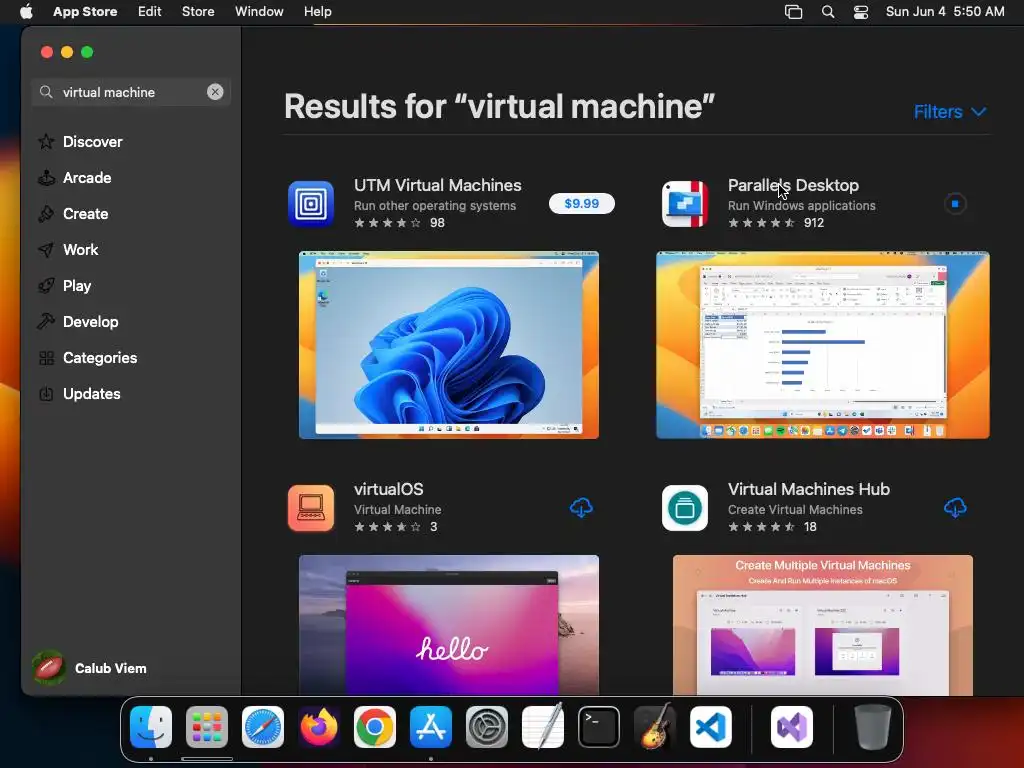This screenshot has height=768, width=1024.
Task: Click the App Store Dock icon
Action: pos(431,727)
